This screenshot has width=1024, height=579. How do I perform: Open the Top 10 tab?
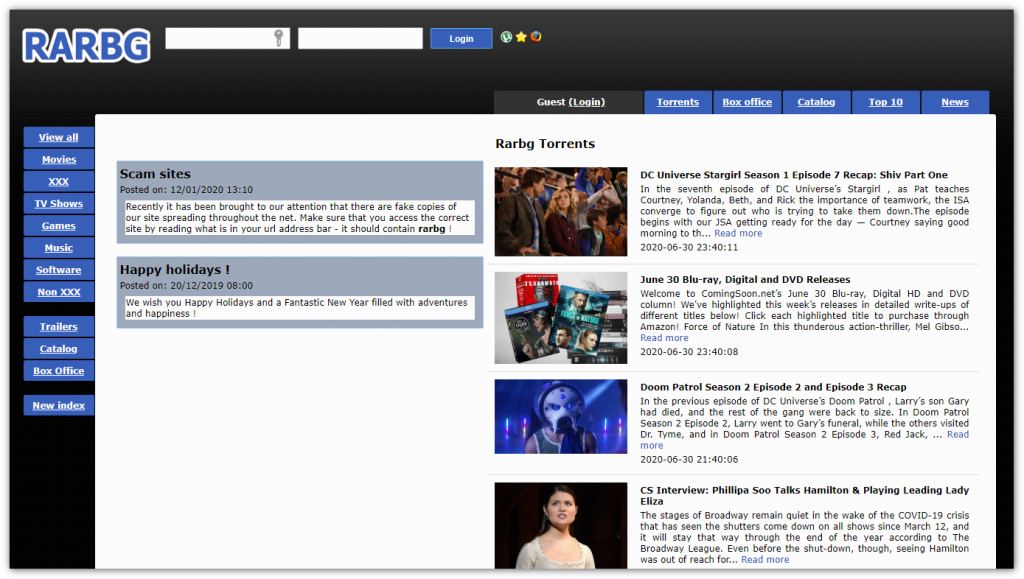point(886,102)
